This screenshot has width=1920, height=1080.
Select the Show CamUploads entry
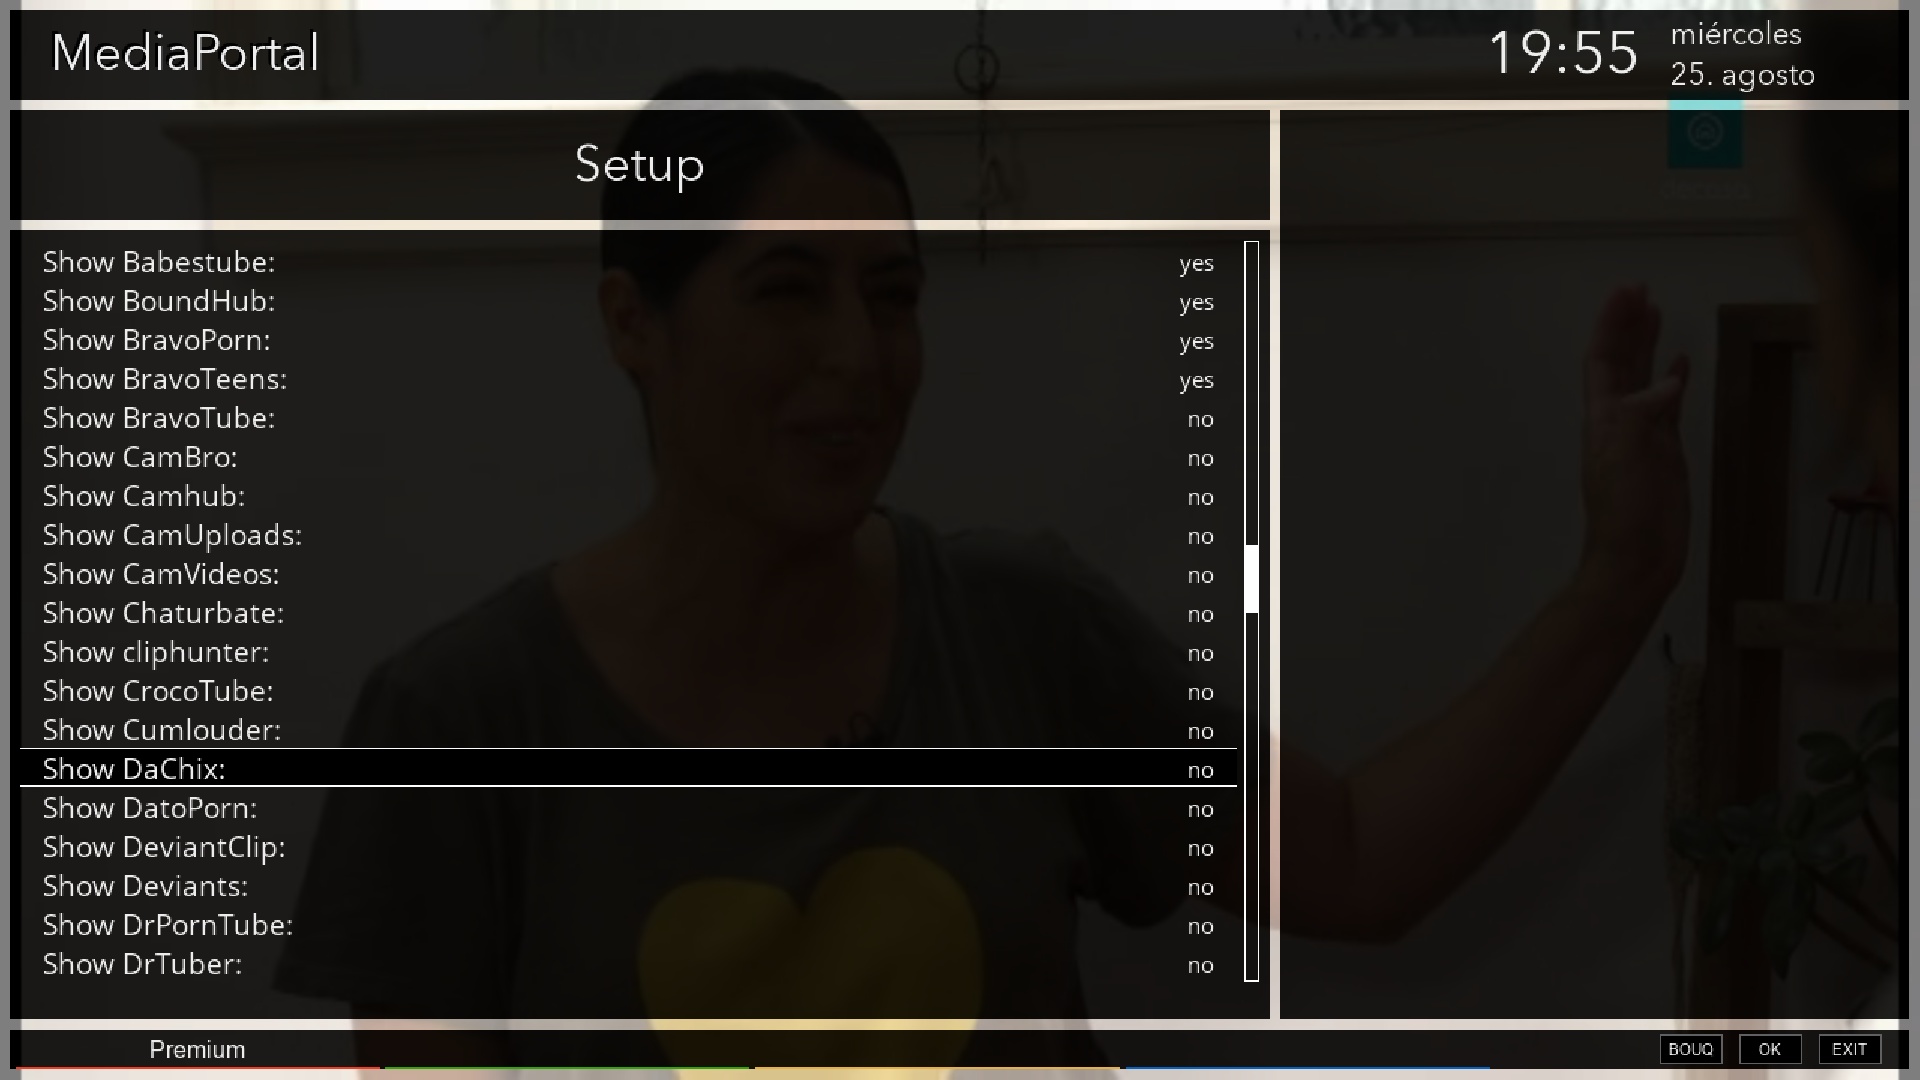click(628, 535)
